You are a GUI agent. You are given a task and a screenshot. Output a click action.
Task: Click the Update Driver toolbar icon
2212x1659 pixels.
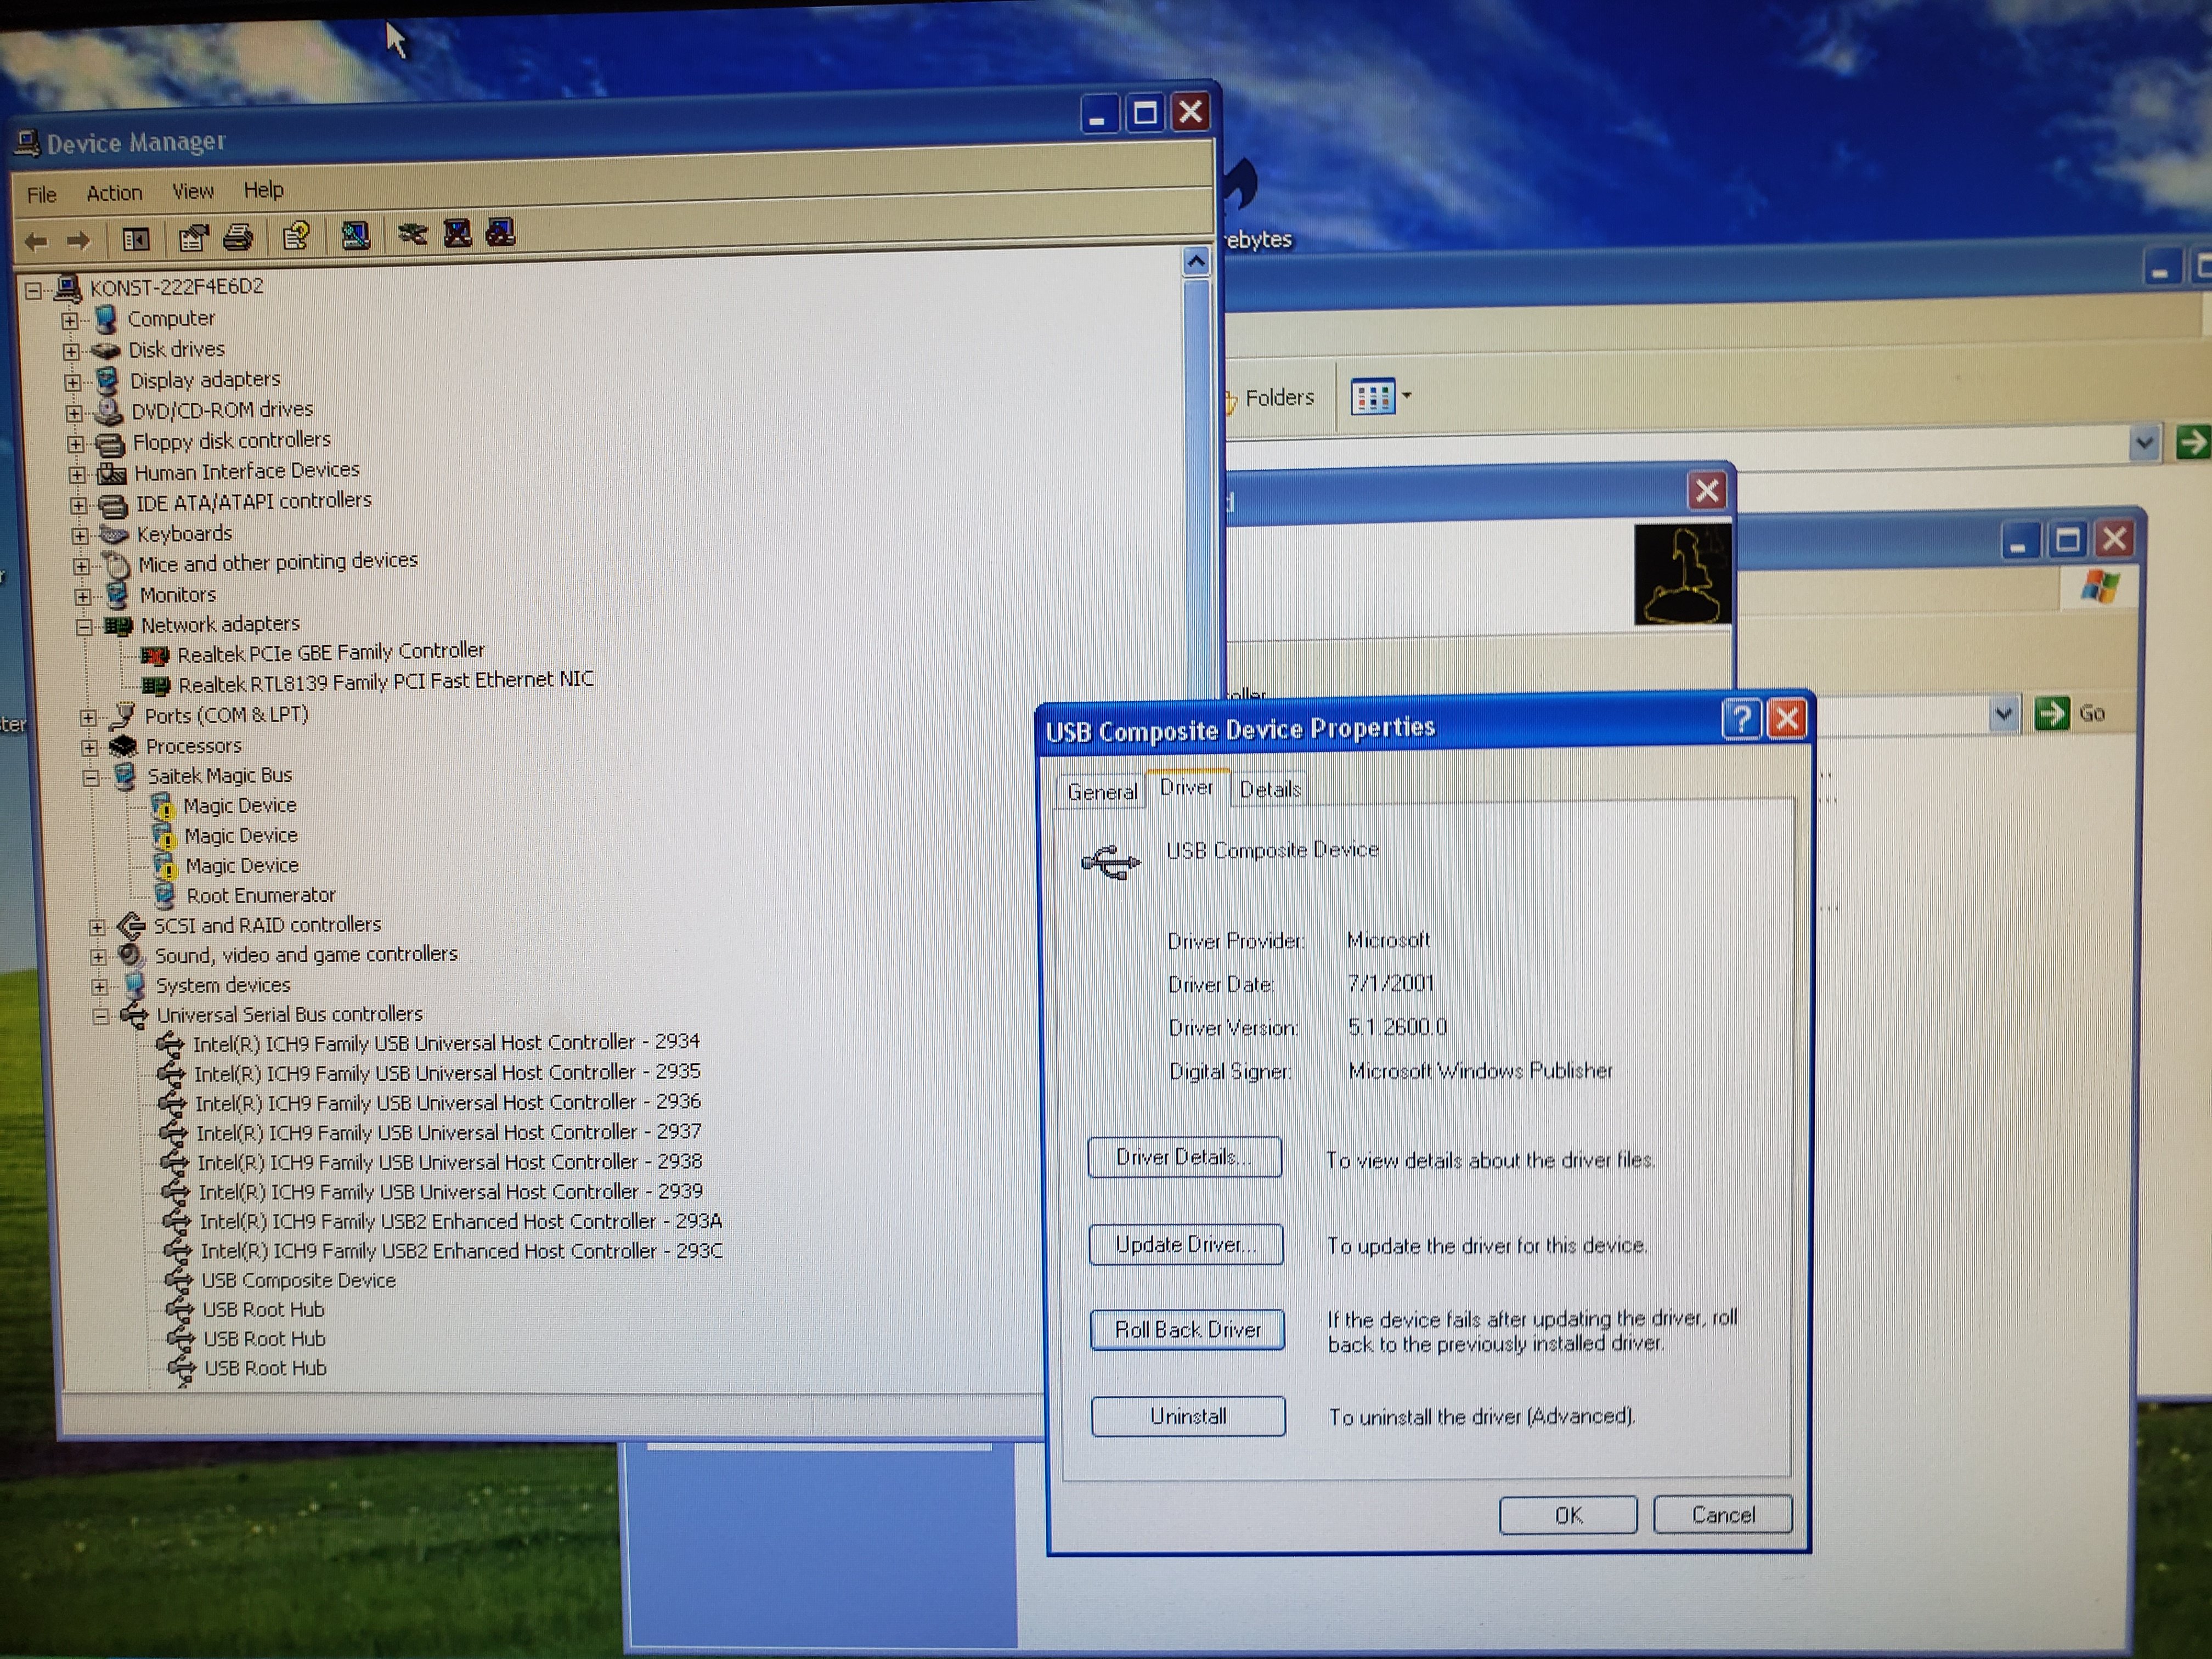point(412,234)
